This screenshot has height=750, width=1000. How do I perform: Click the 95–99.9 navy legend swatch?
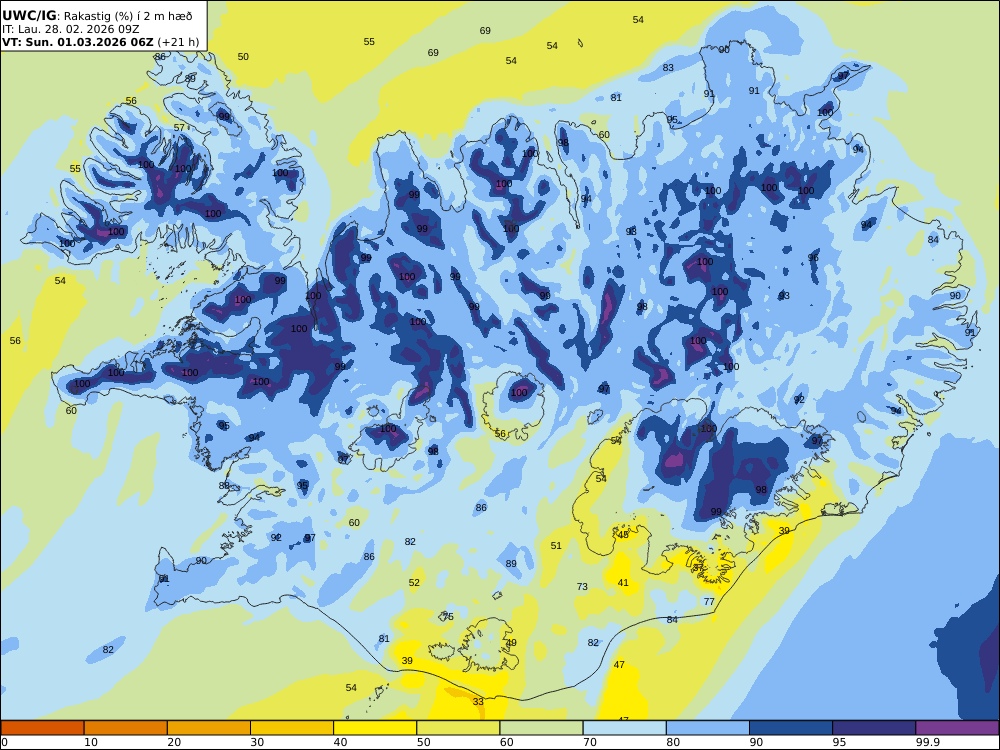coord(874,728)
